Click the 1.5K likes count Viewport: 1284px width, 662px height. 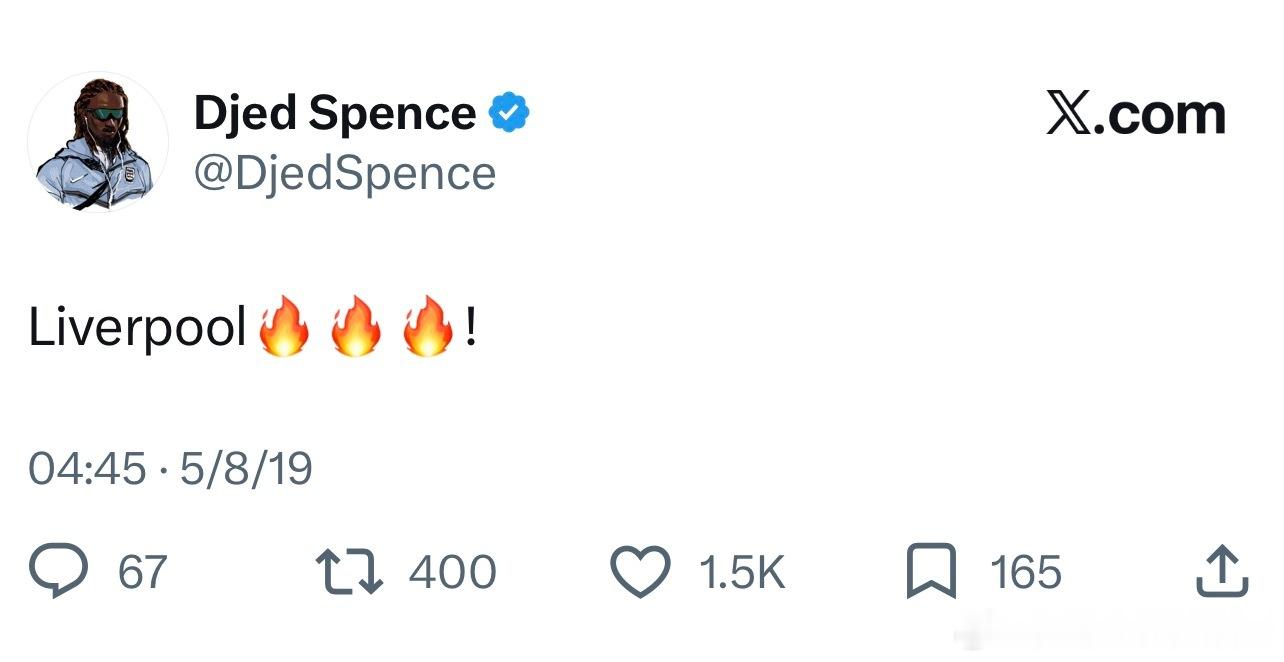pos(742,573)
